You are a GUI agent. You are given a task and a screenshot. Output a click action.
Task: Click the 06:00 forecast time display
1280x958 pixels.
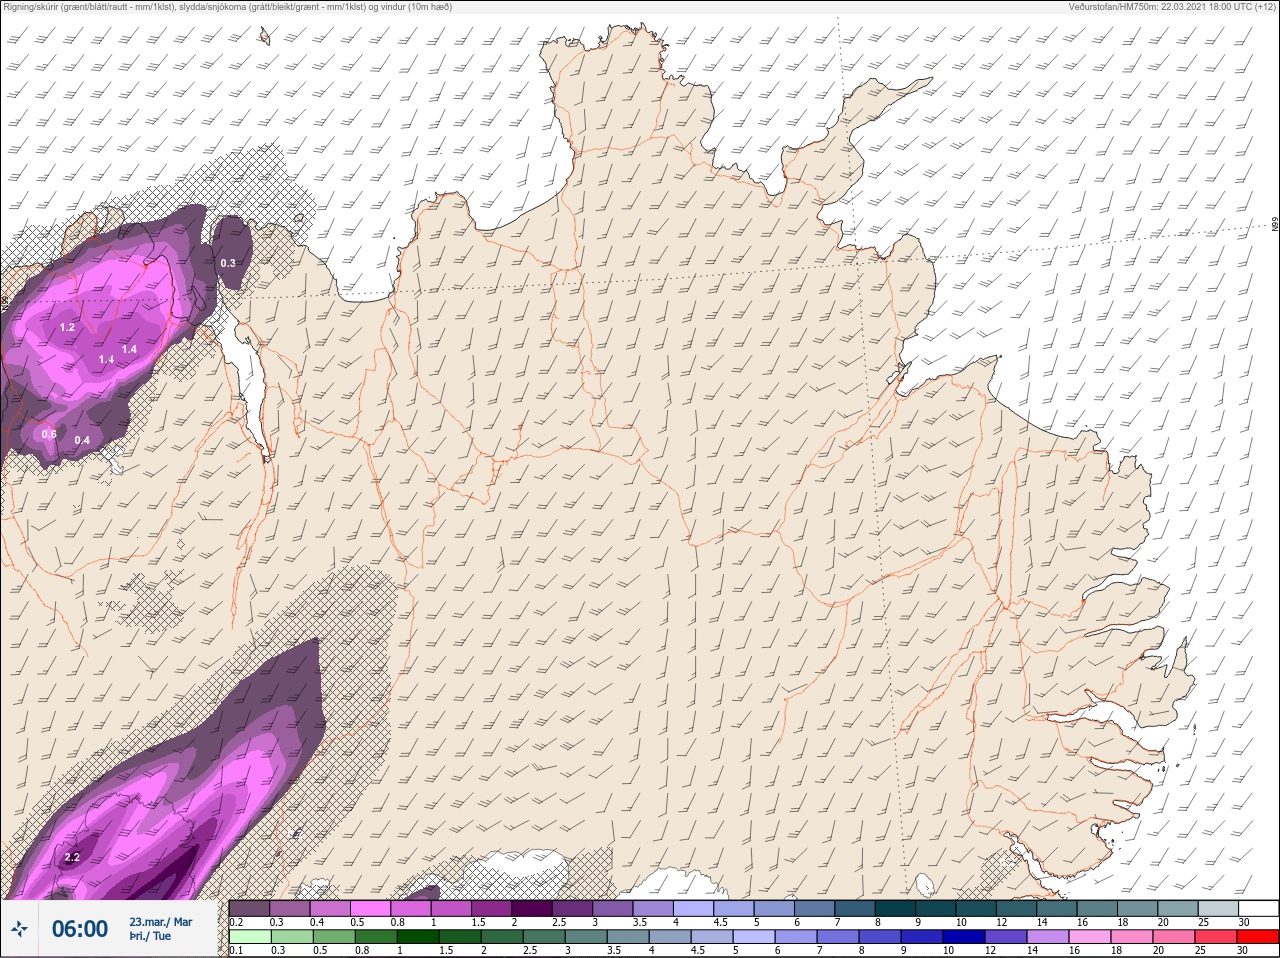80,929
